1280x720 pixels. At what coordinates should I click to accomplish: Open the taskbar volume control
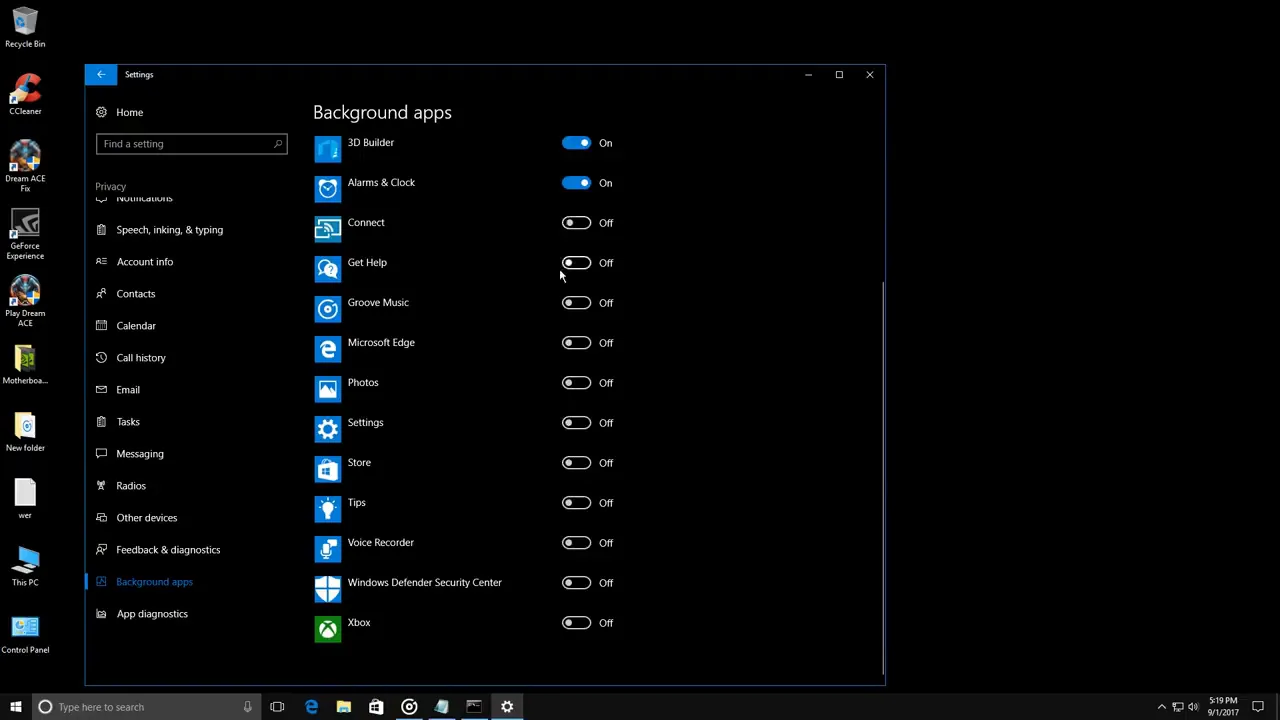click(1193, 707)
